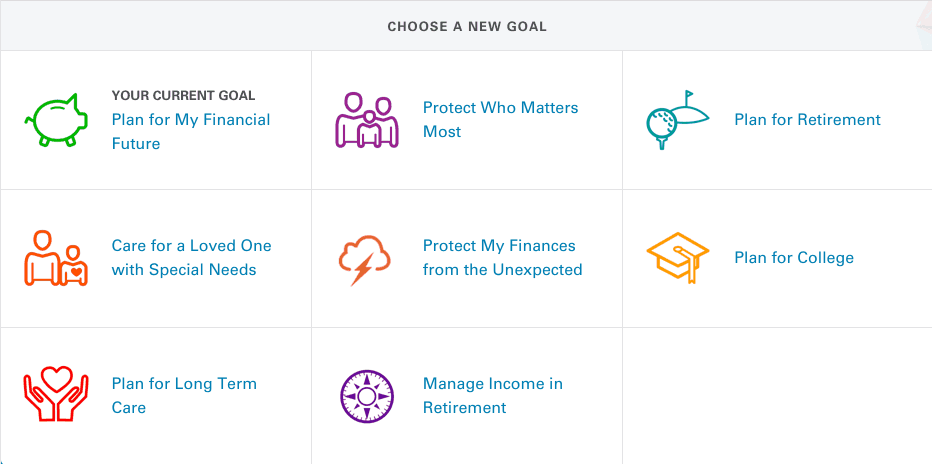
Task: Click the Choose a New Goal header
Action: coord(467,27)
